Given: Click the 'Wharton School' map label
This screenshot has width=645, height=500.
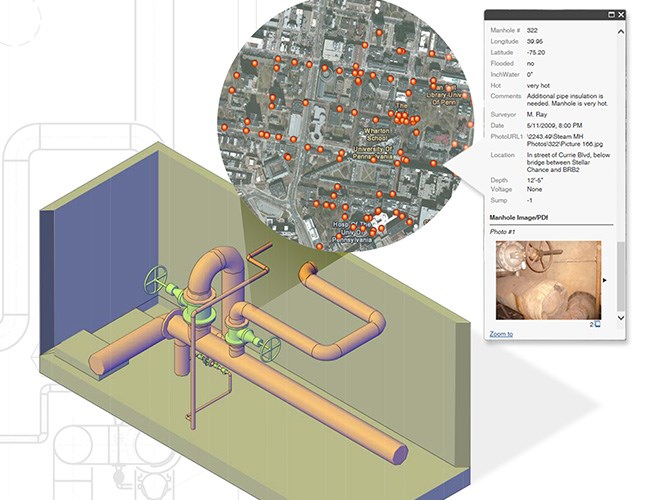Looking at the screenshot, I should (x=376, y=134).
